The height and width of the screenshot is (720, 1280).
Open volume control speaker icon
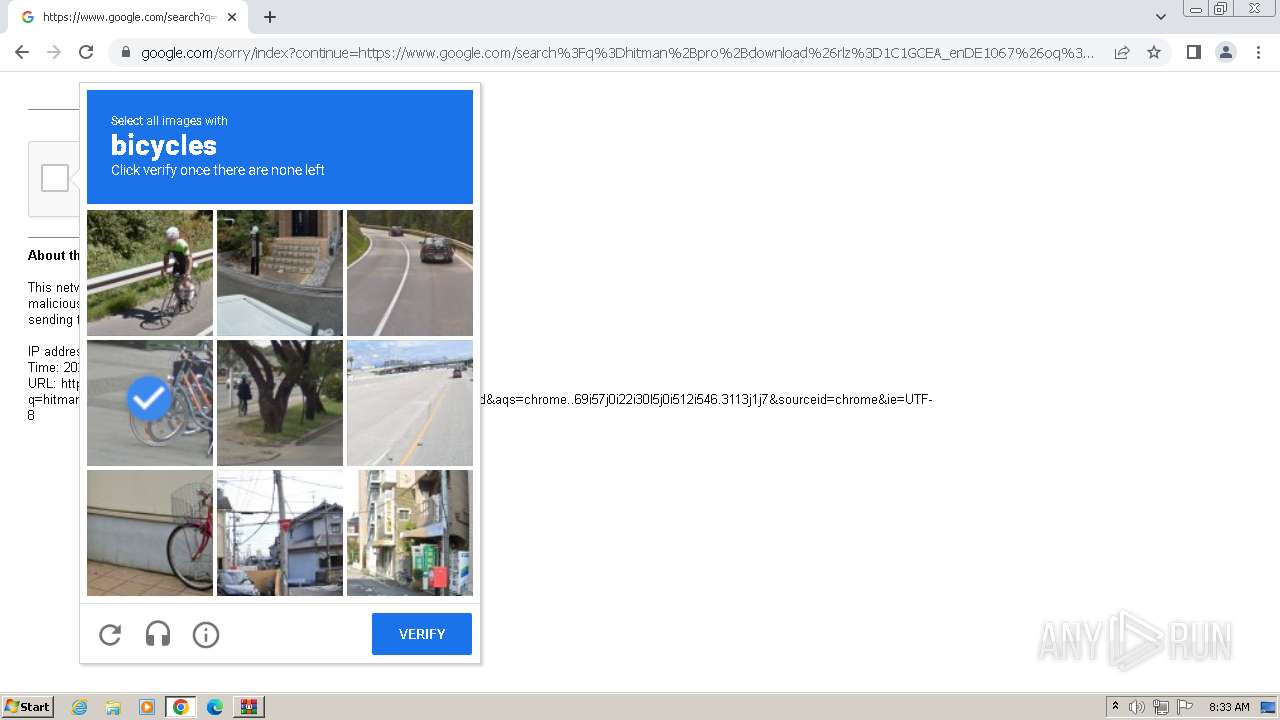pyautogui.click(x=1137, y=707)
